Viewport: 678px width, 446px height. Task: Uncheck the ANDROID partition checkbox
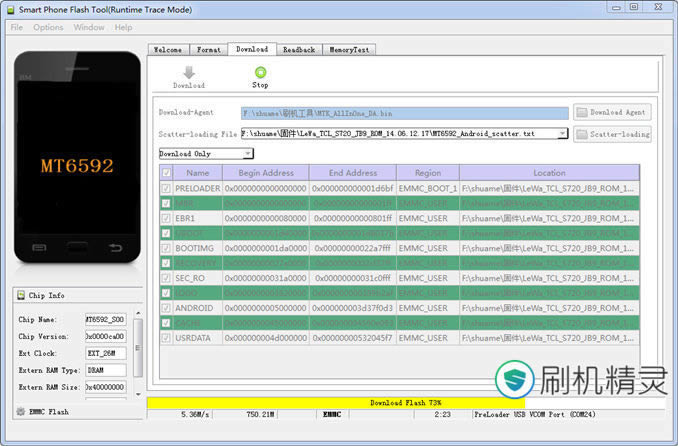[x=166, y=308]
